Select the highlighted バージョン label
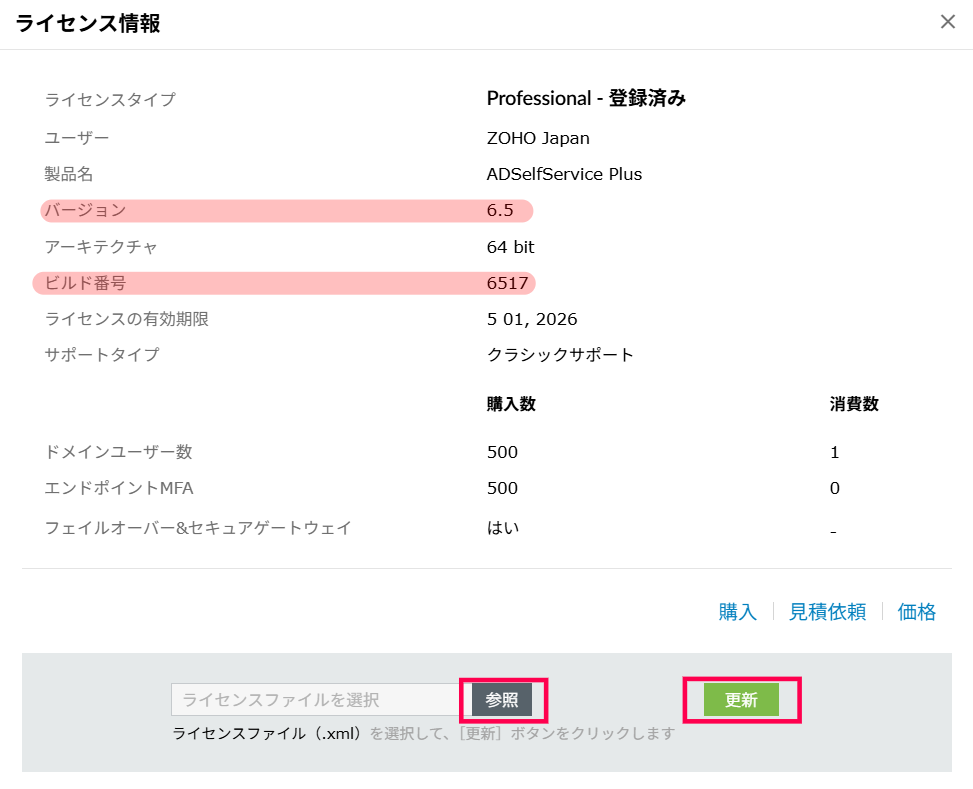The width and height of the screenshot is (973, 789). [x=85, y=210]
